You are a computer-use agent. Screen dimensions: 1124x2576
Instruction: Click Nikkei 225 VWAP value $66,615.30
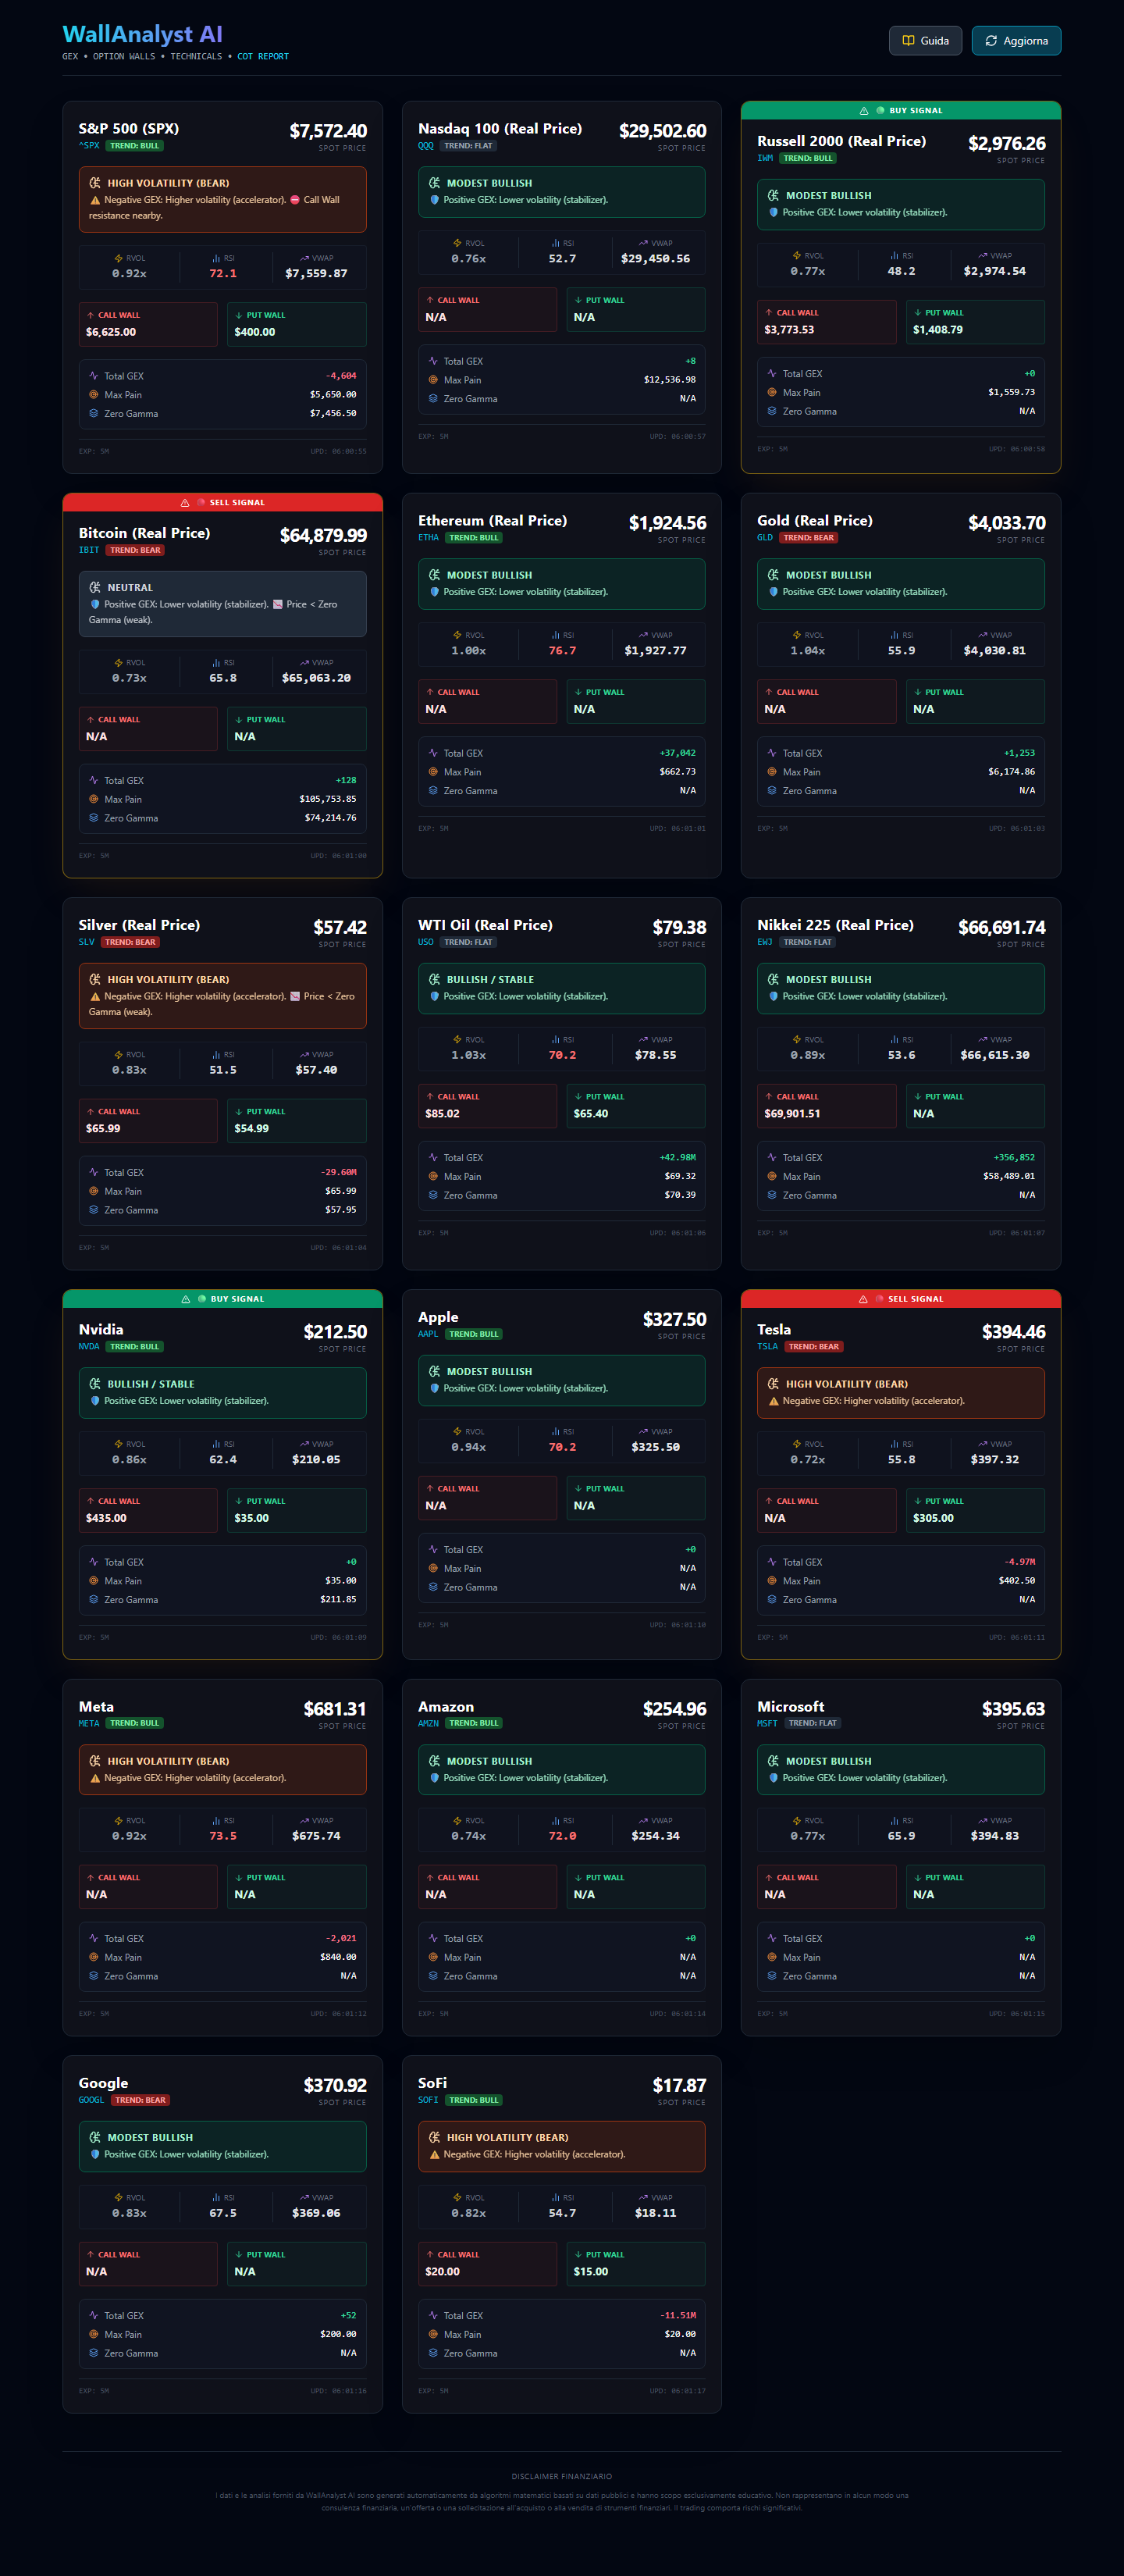994,1055
